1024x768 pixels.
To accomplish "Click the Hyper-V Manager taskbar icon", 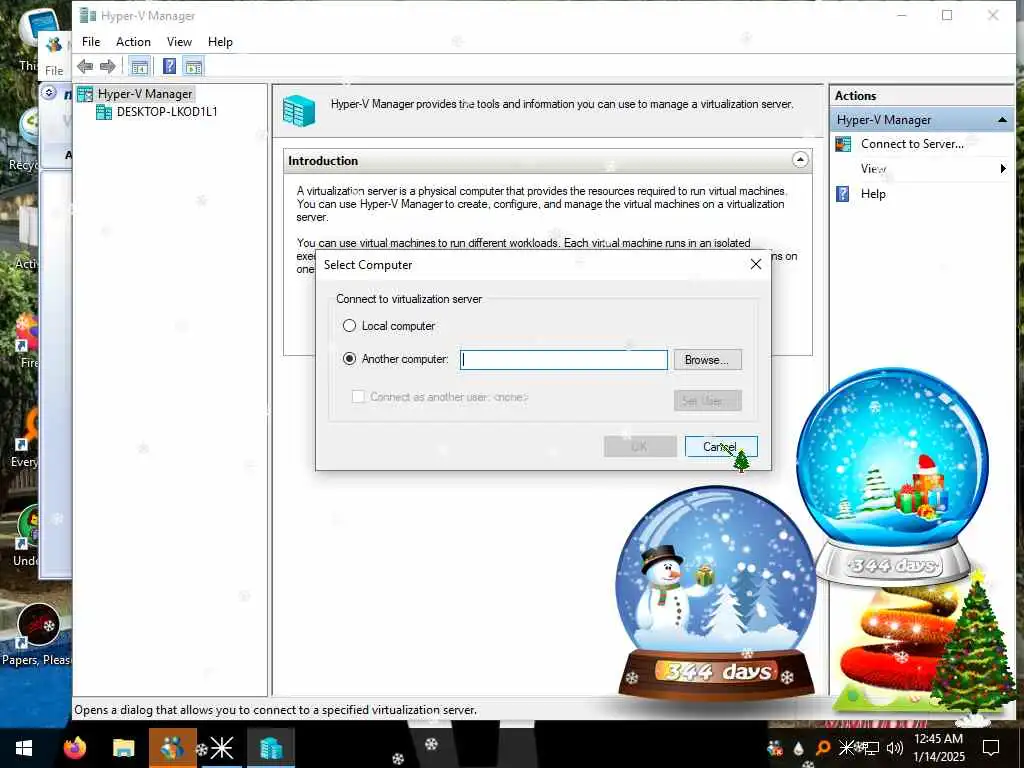I will tap(270, 748).
